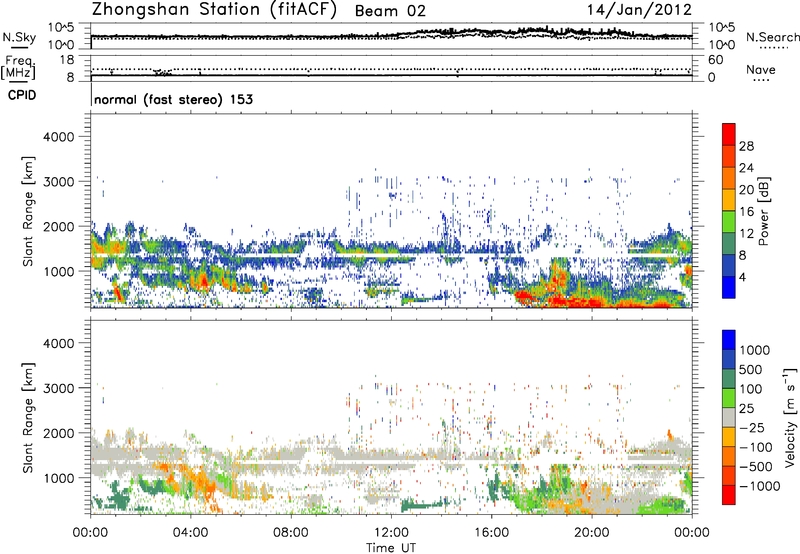Image resolution: width=800 pixels, height=554 pixels.
Task: Click velocity colorbar tick '-25'
Action: click(x=753, y=428)
